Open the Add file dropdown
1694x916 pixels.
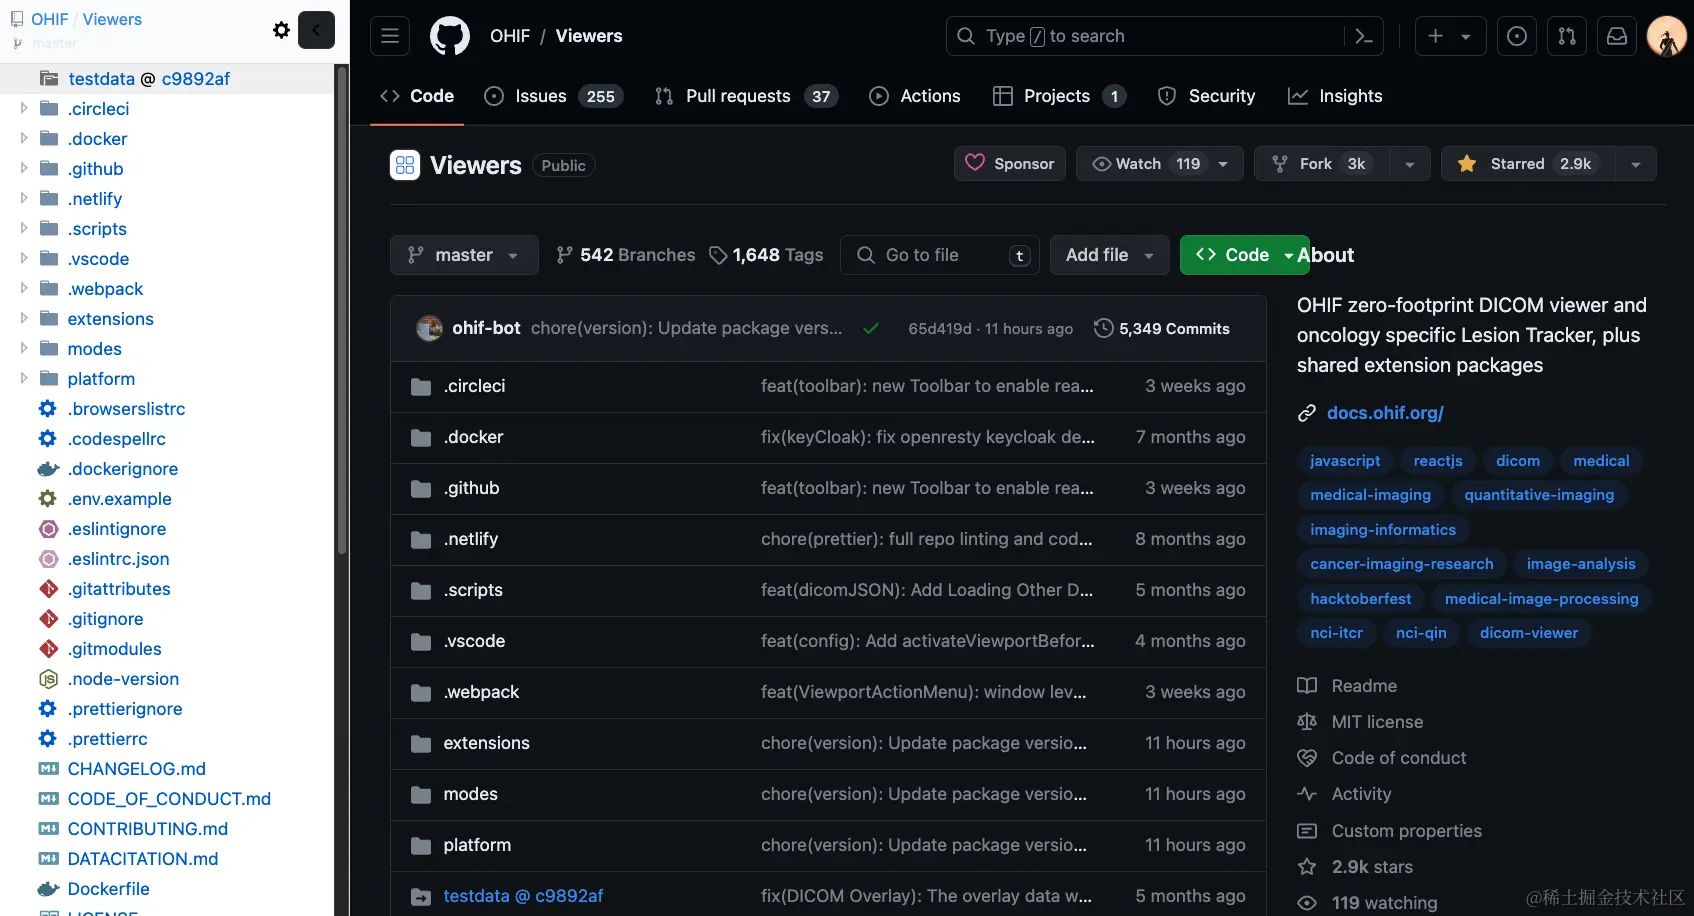tap(1109, 255)
